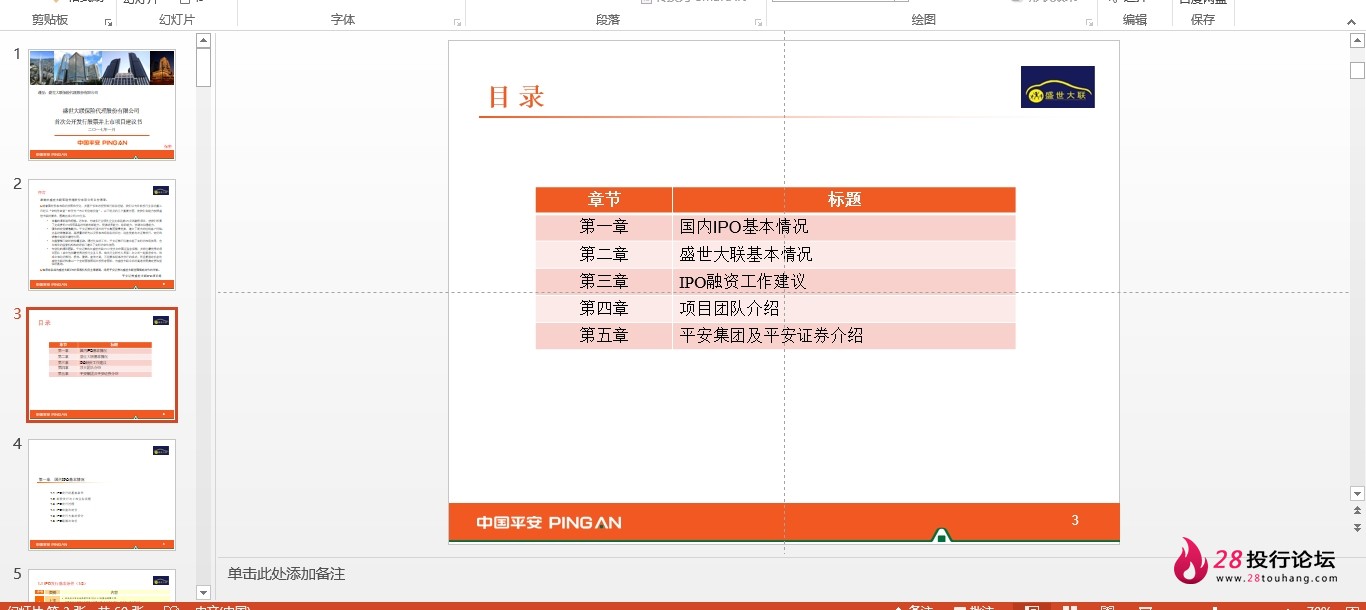Click the thumbnail pane scrollbar thumb
This screenshot has width=1366, height=610.
click(204, 67)
